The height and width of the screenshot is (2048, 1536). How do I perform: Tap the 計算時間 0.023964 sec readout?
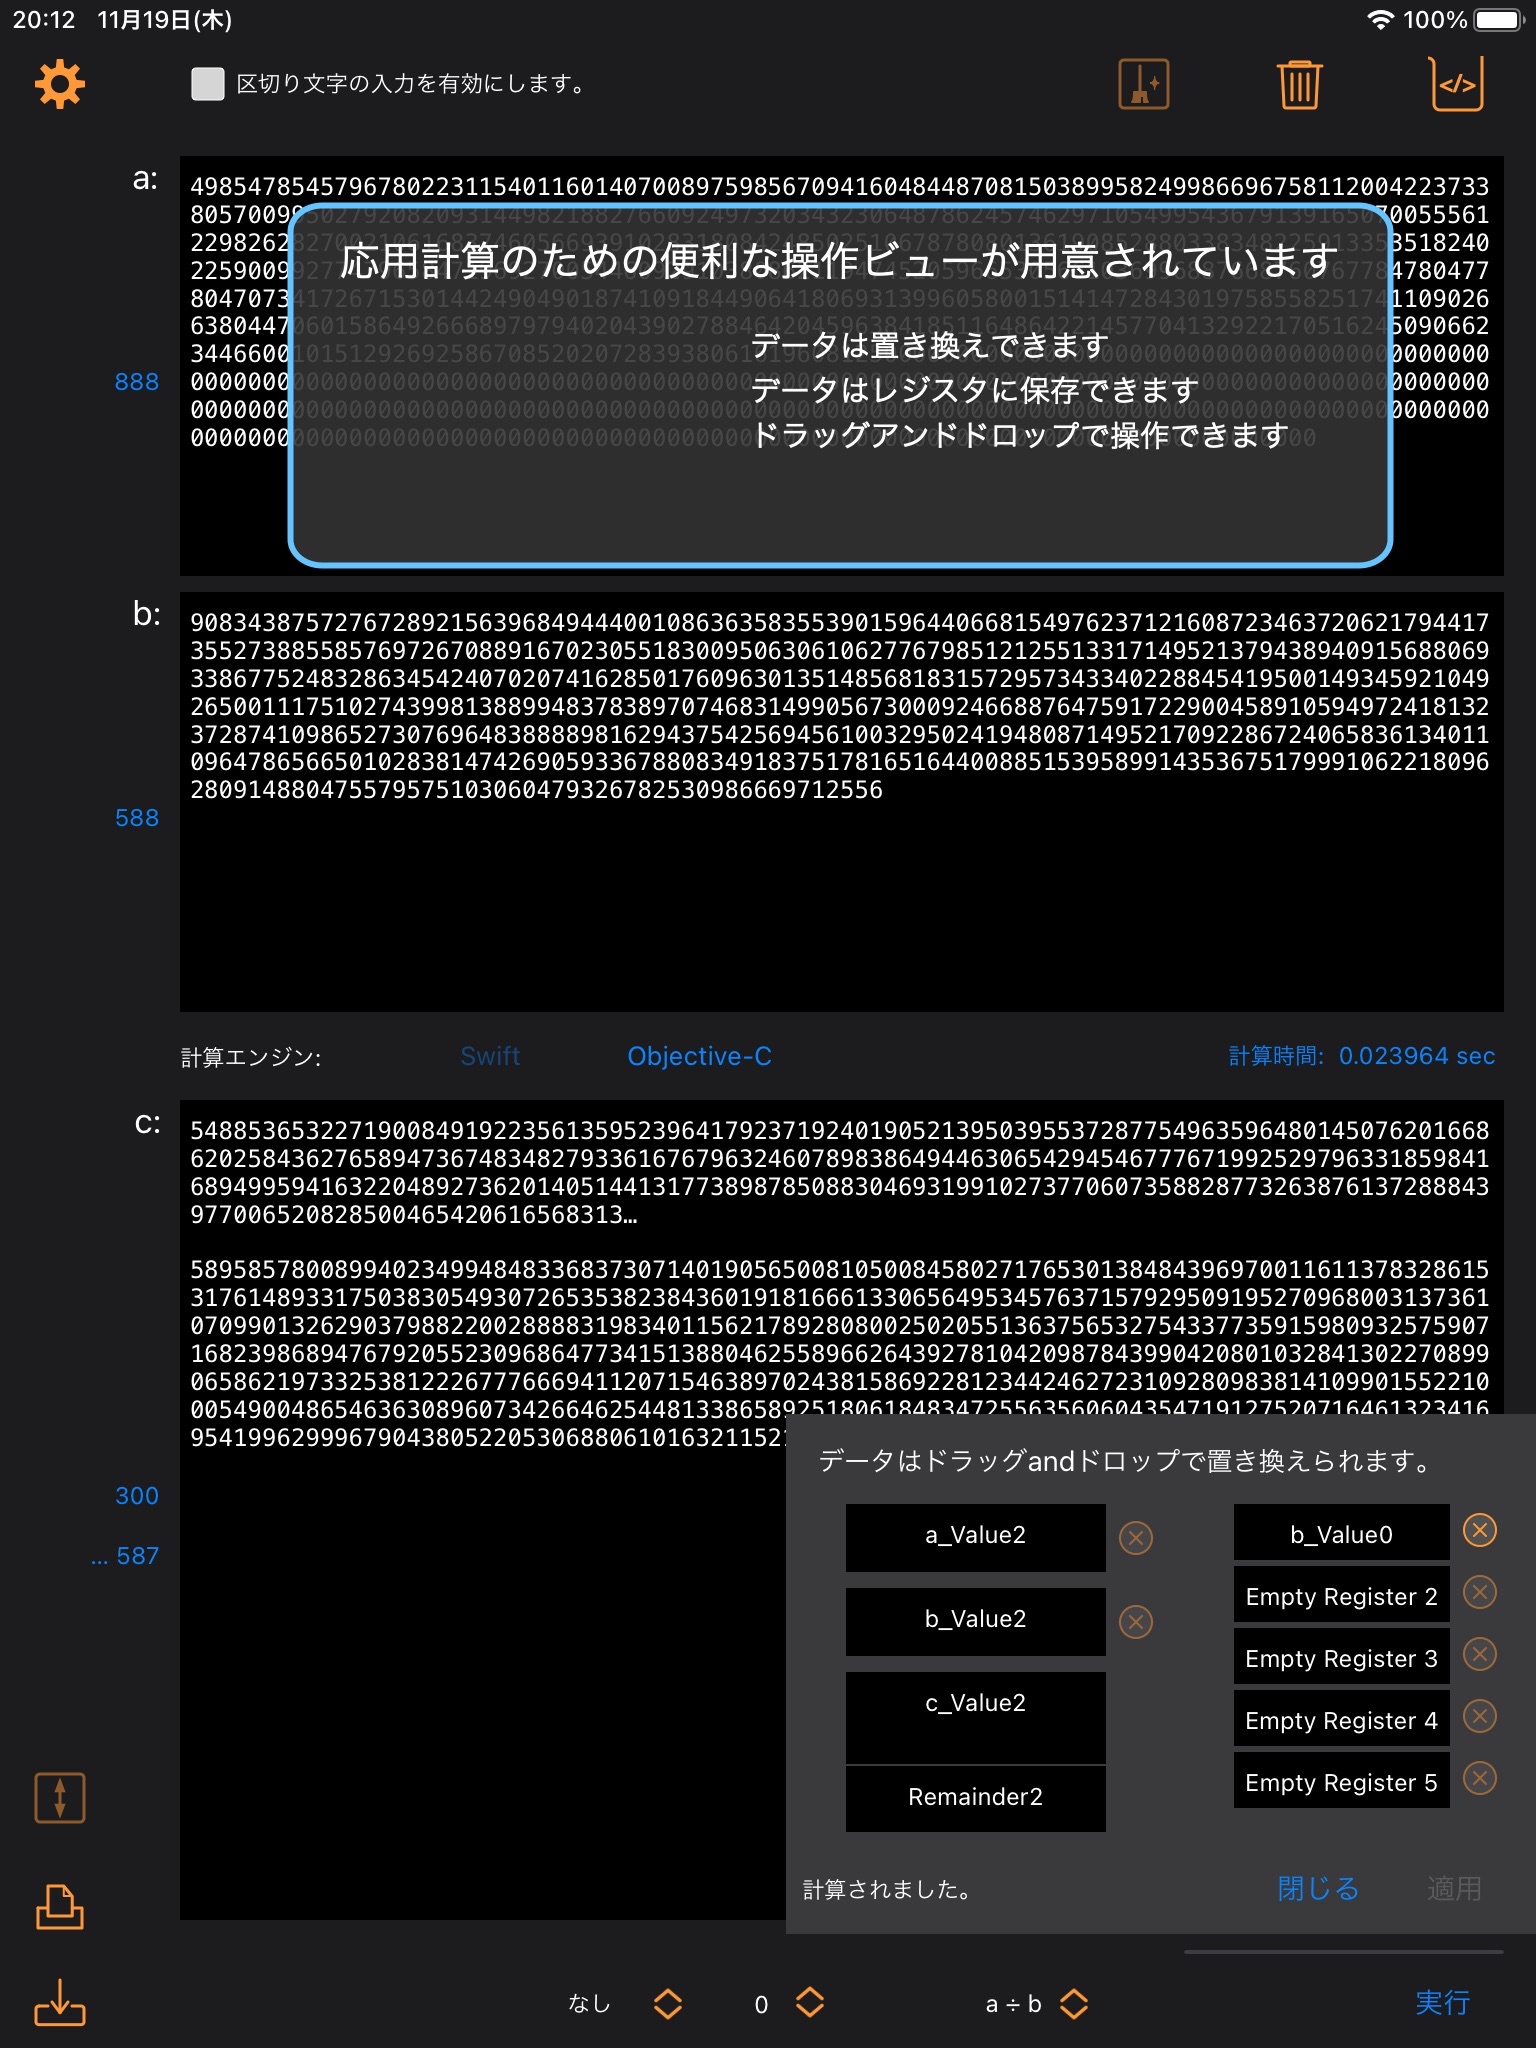tap(1361, 1056)
